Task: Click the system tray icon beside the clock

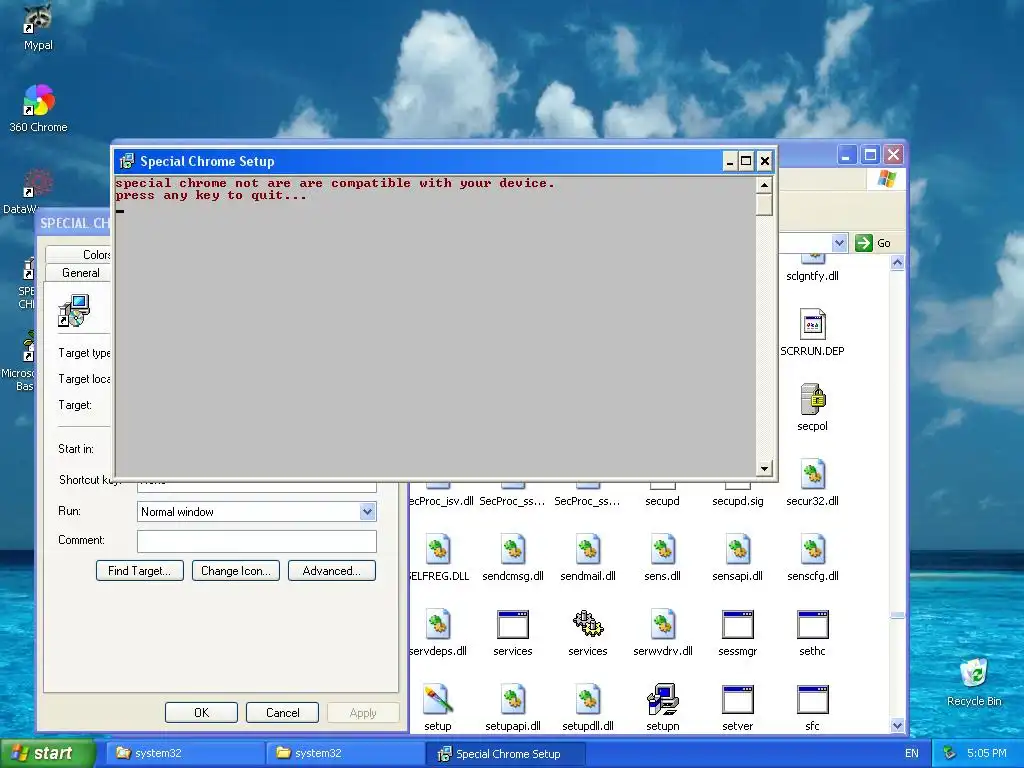Action: coord(950,753)
